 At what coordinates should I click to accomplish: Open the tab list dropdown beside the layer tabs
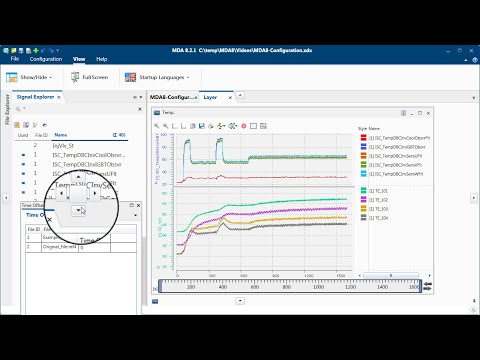[474, 98]
